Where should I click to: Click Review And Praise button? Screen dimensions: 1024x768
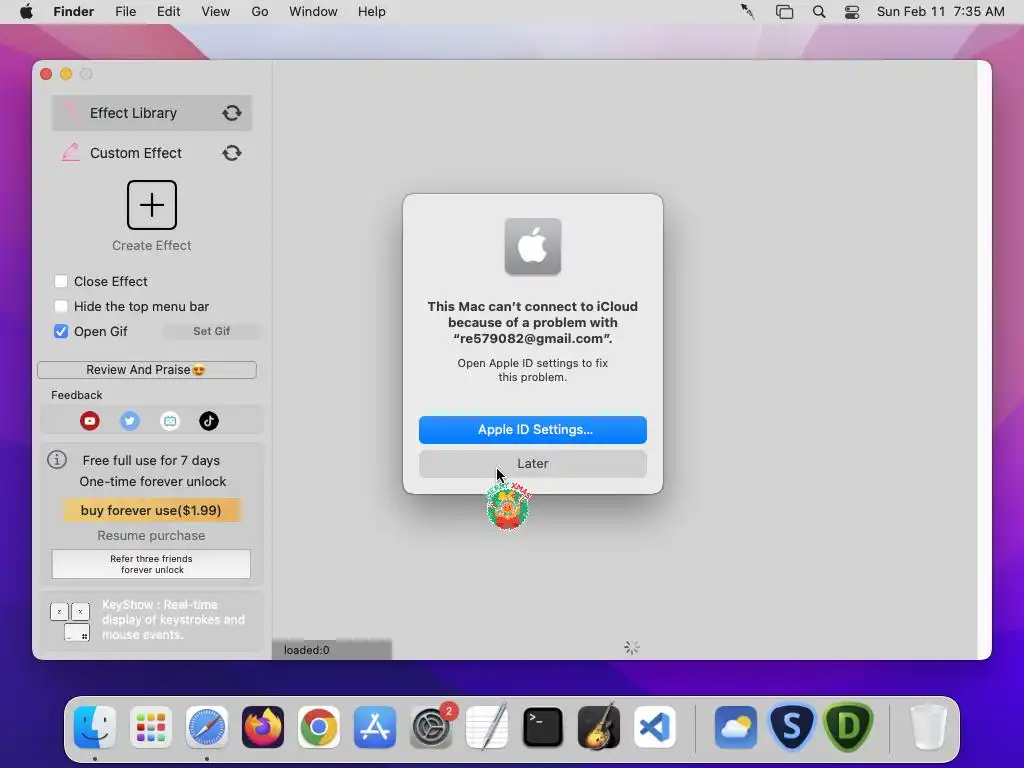[147, 370]
